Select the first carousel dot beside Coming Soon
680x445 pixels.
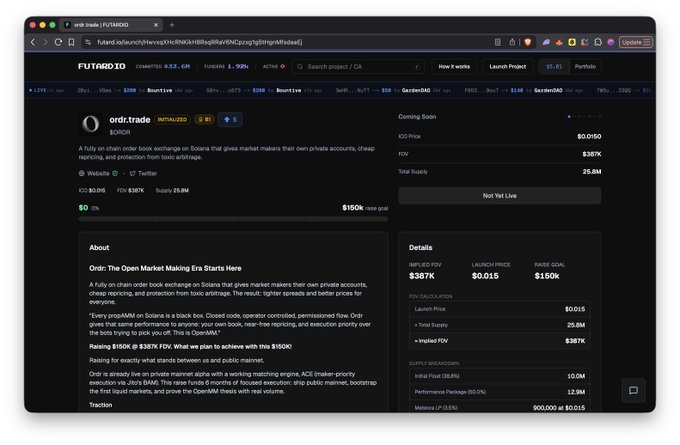click(x=569, y=117)
